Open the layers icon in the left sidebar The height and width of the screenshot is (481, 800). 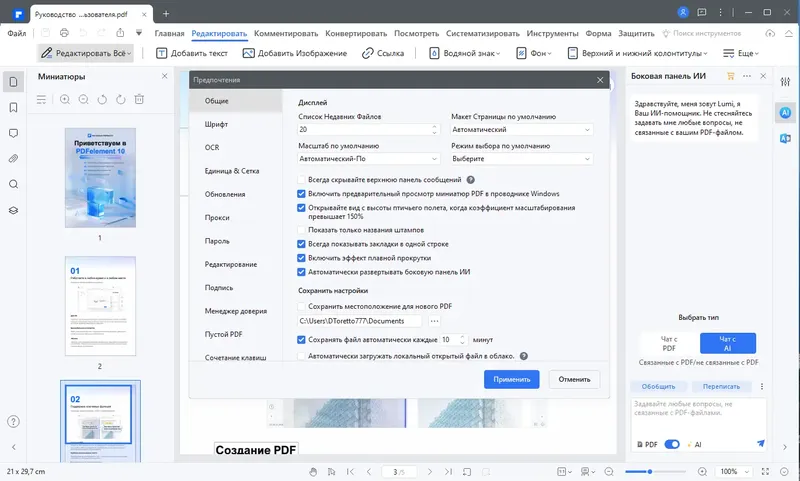pyautogui.click(x=14, y=210)
